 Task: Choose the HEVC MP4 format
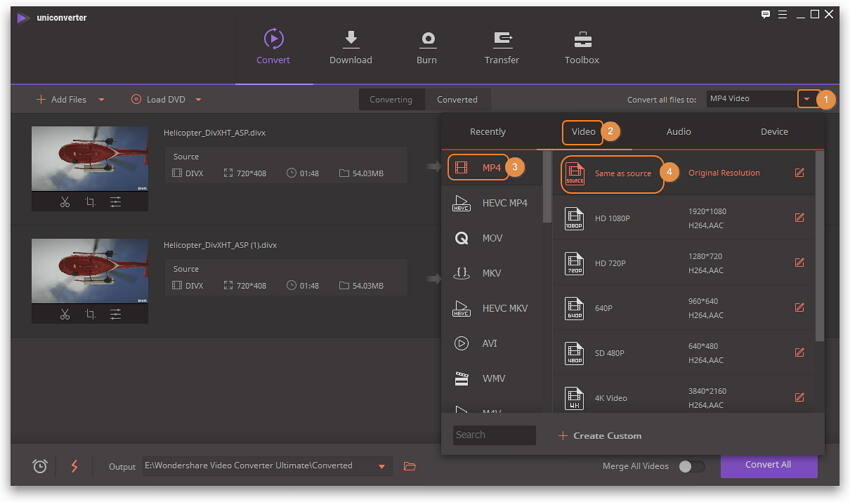tap(493, 203)
